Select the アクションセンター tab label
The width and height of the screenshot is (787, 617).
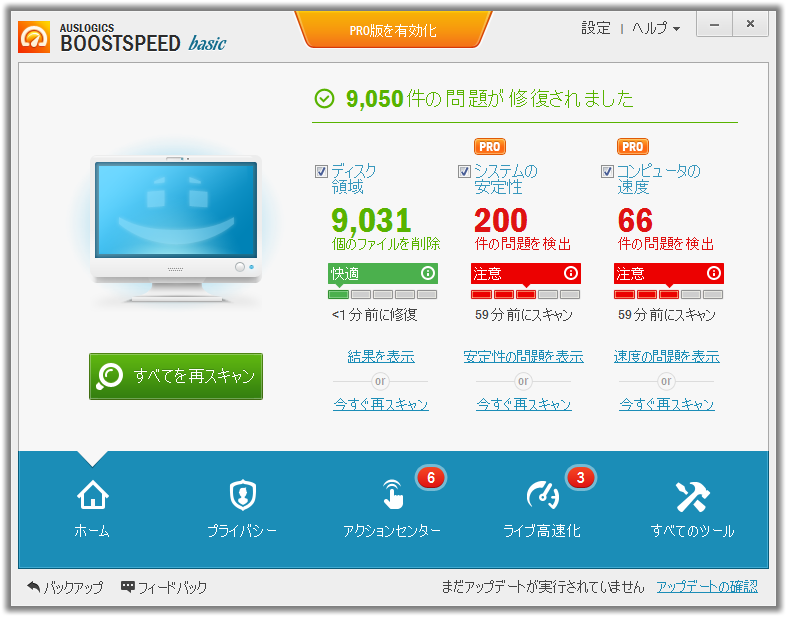[392, 531]
